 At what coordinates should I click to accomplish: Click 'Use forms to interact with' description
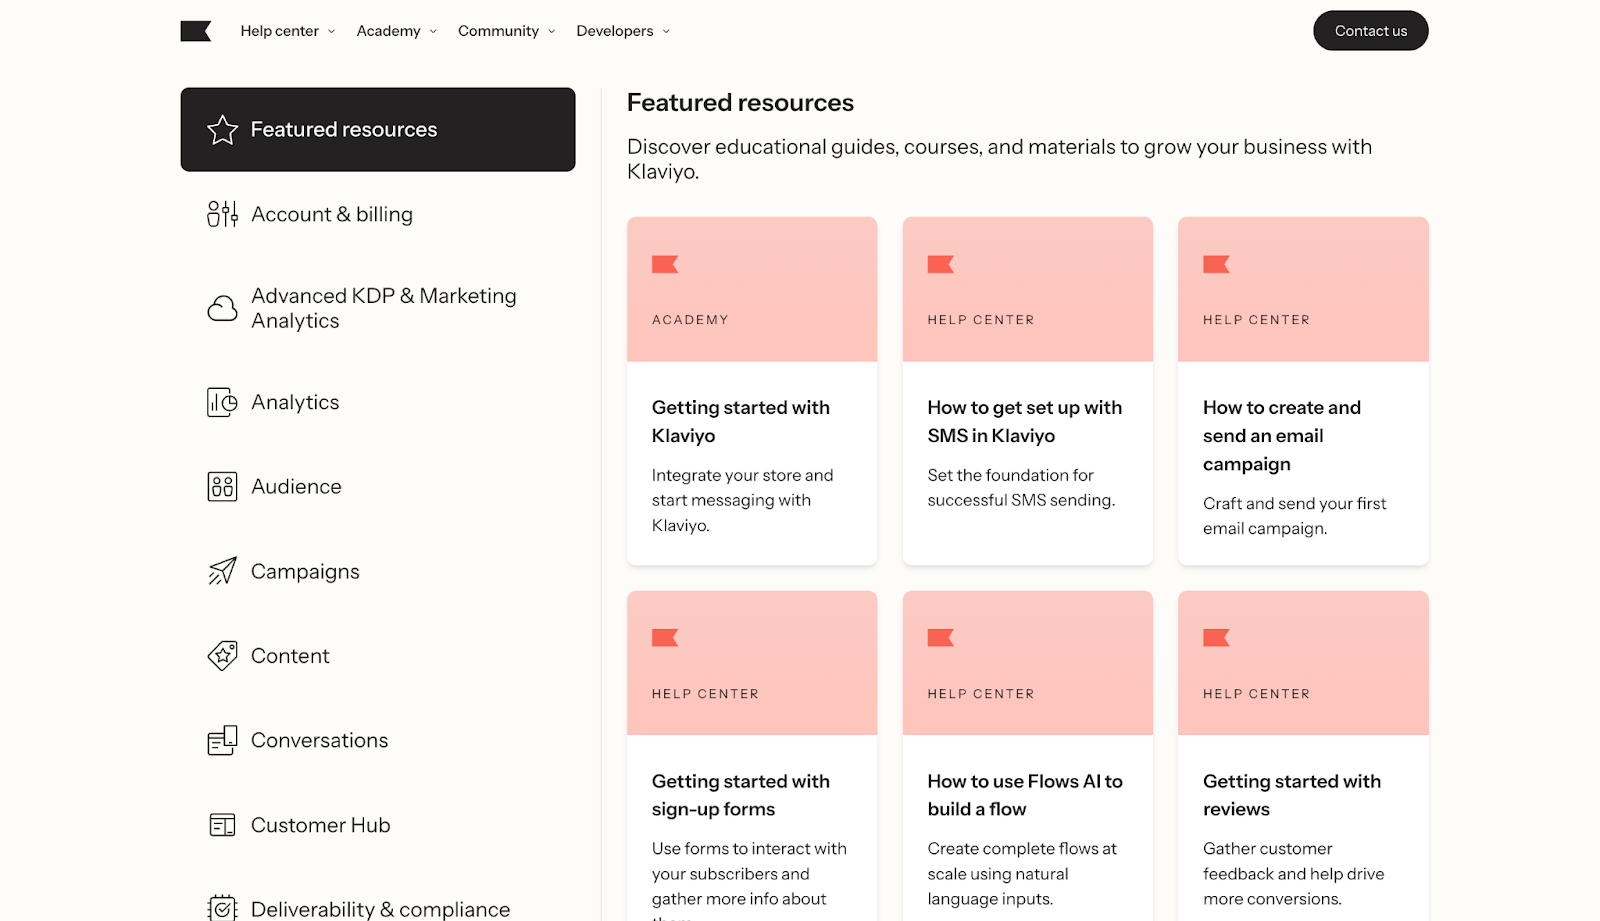[x=749, y=880]
